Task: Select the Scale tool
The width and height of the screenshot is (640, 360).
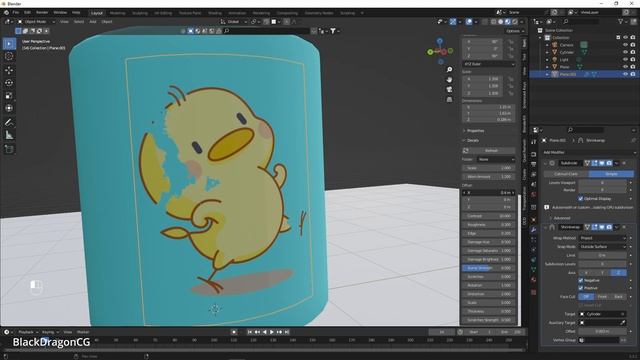Action: 9,96
